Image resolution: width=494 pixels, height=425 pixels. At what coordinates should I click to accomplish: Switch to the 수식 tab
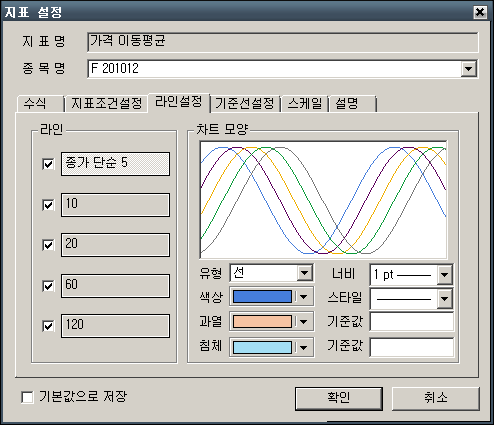tap(40, 103)
